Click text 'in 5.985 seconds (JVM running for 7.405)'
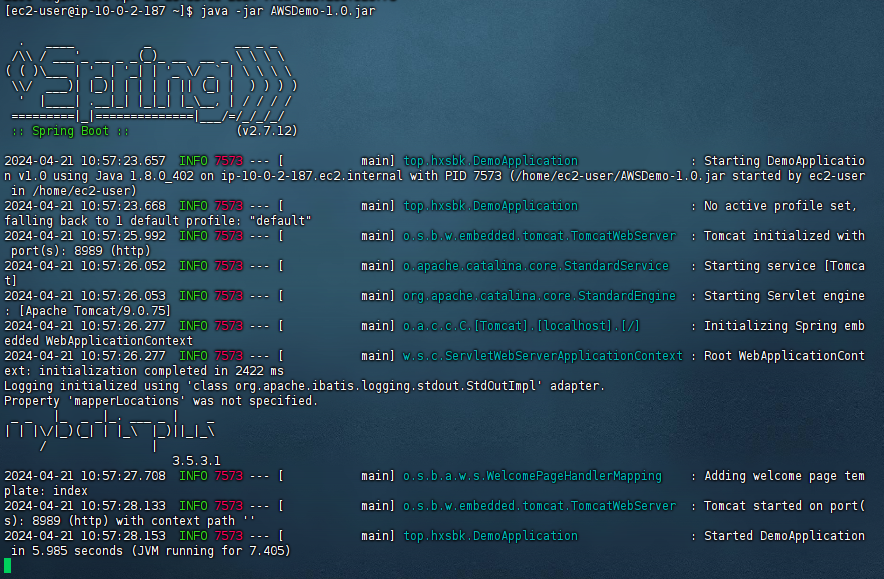 pos(151,551)
